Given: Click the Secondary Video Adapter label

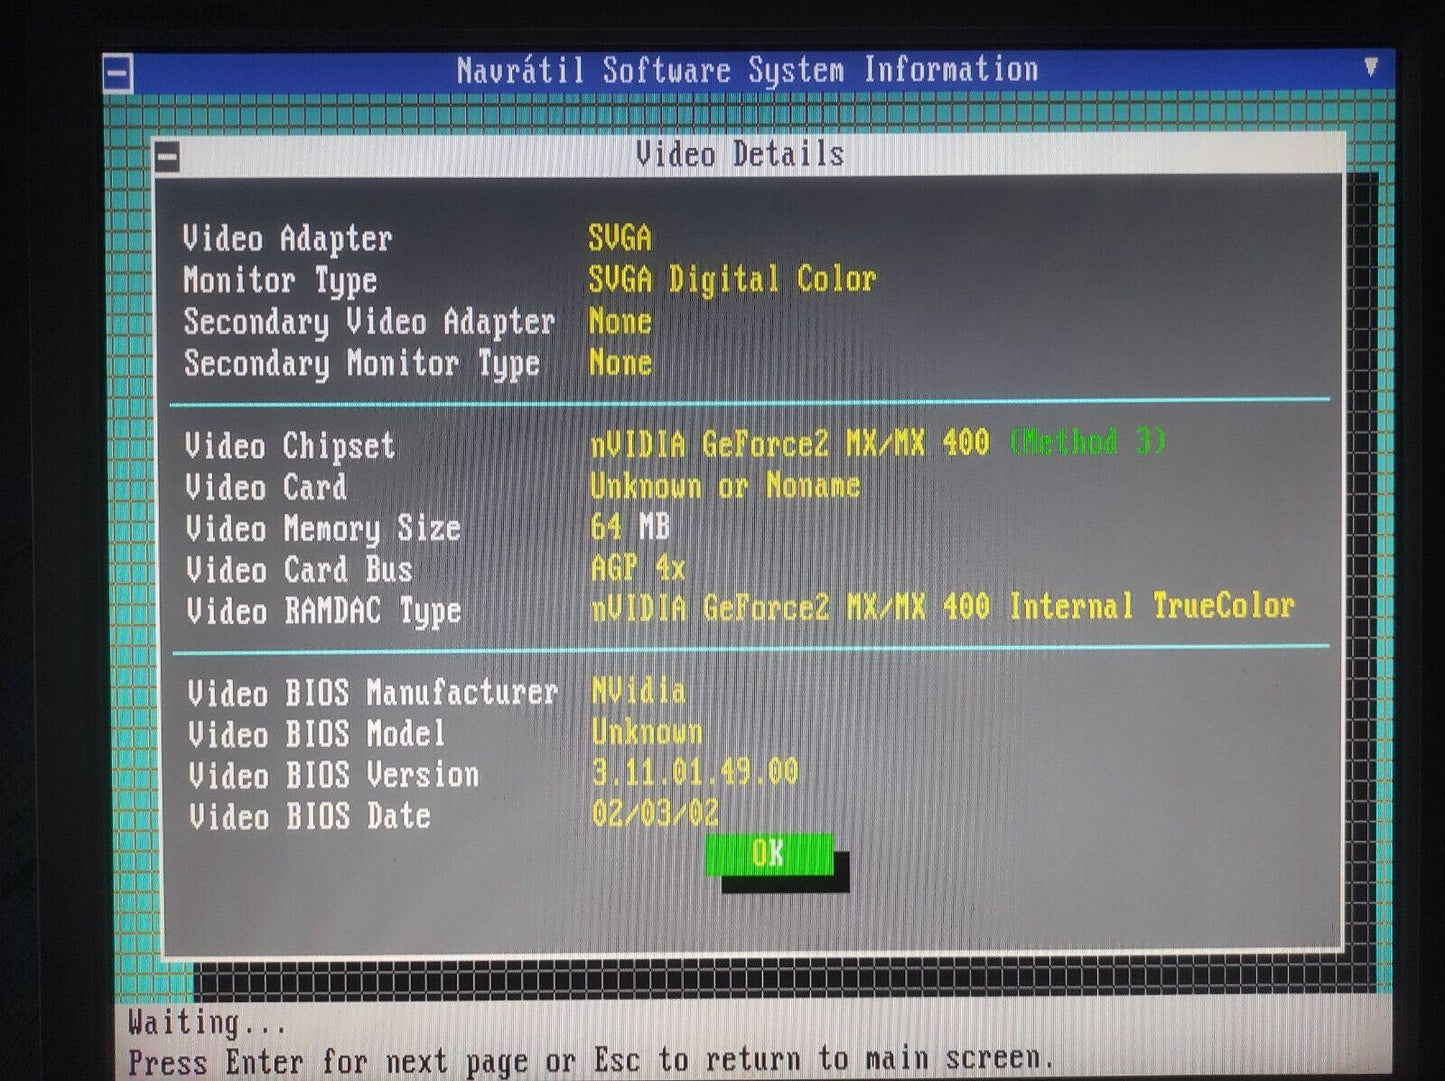Looking at the screenshot, I should (x=368, y=322).
